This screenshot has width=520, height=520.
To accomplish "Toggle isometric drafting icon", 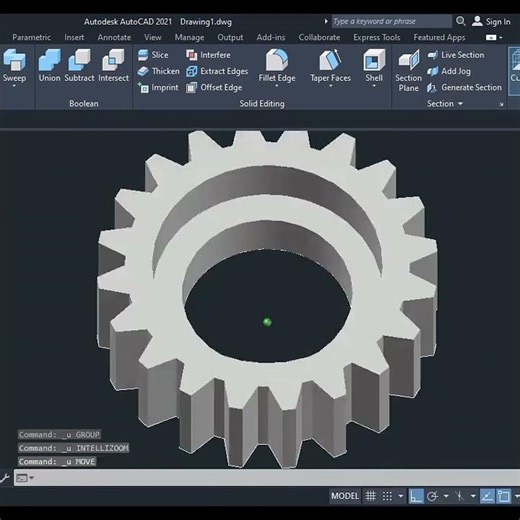I will [x=460, y=496].
